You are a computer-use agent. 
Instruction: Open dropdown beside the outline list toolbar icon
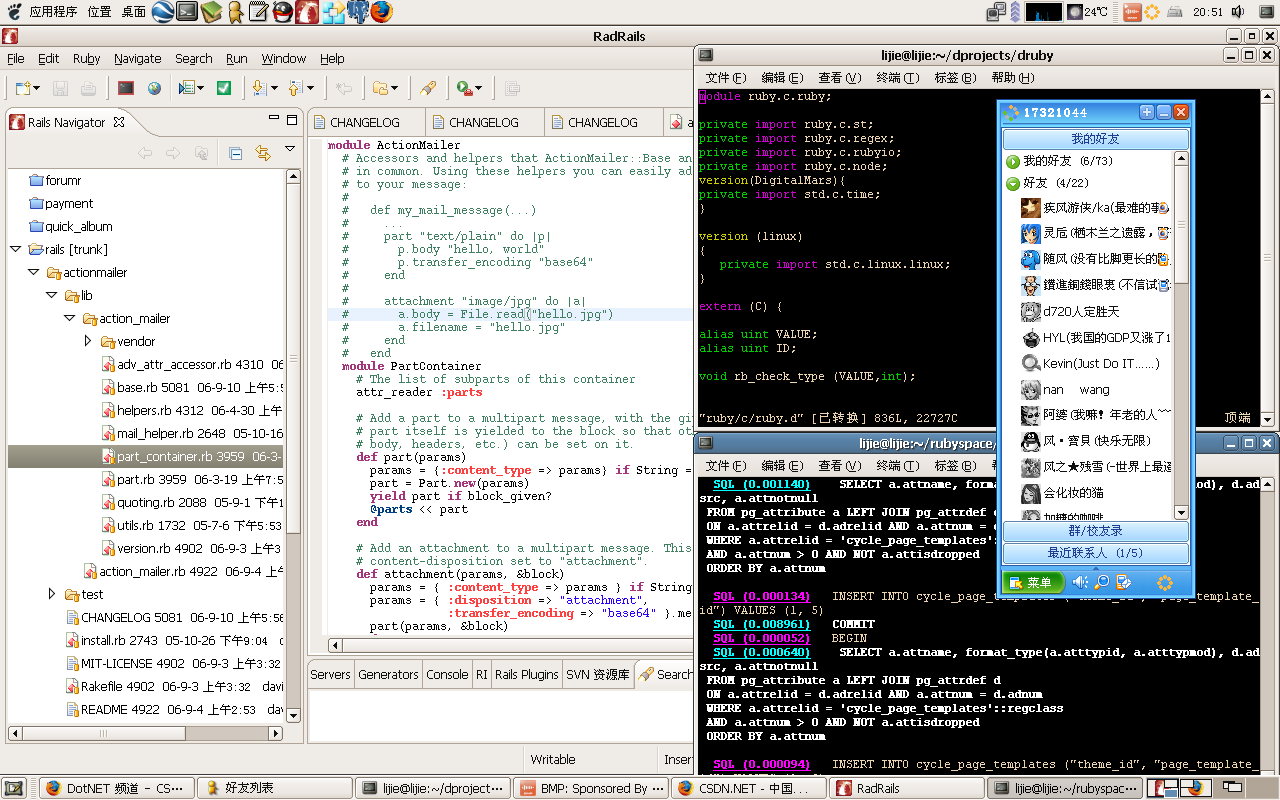tap(201, 89)
